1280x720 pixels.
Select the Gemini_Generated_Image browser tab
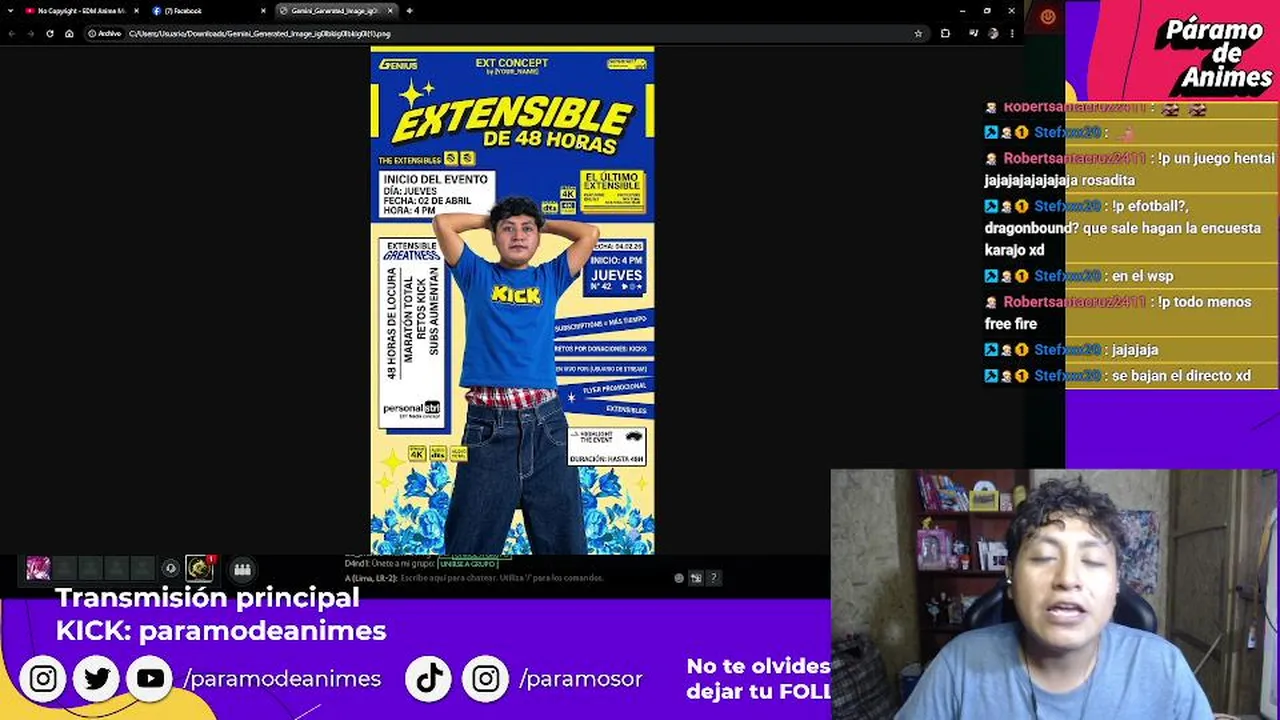[x=335, y=11]
